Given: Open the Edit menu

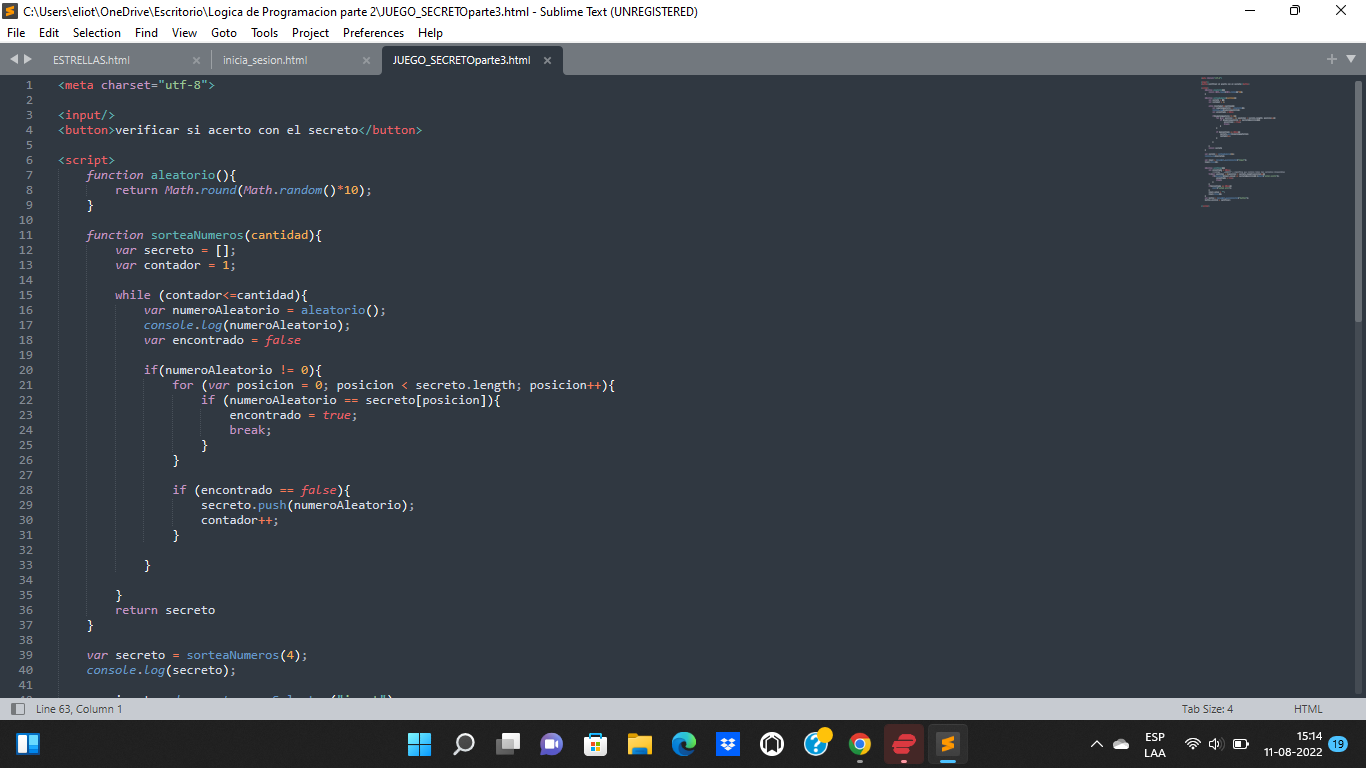Looking at the screenshot, I should pyautogui.click(x=49, y=33).
